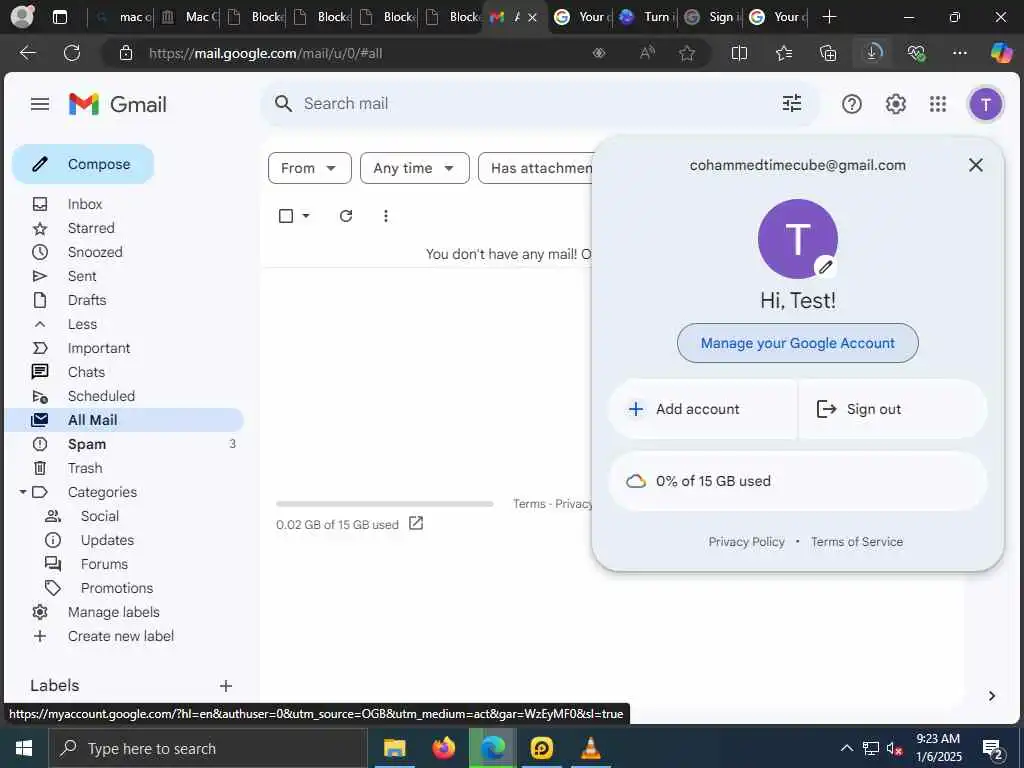The width and height of the screenshot is (1024, 768).
Task: Click the purple T account avatar in the Gmail header
Action: 985,104
